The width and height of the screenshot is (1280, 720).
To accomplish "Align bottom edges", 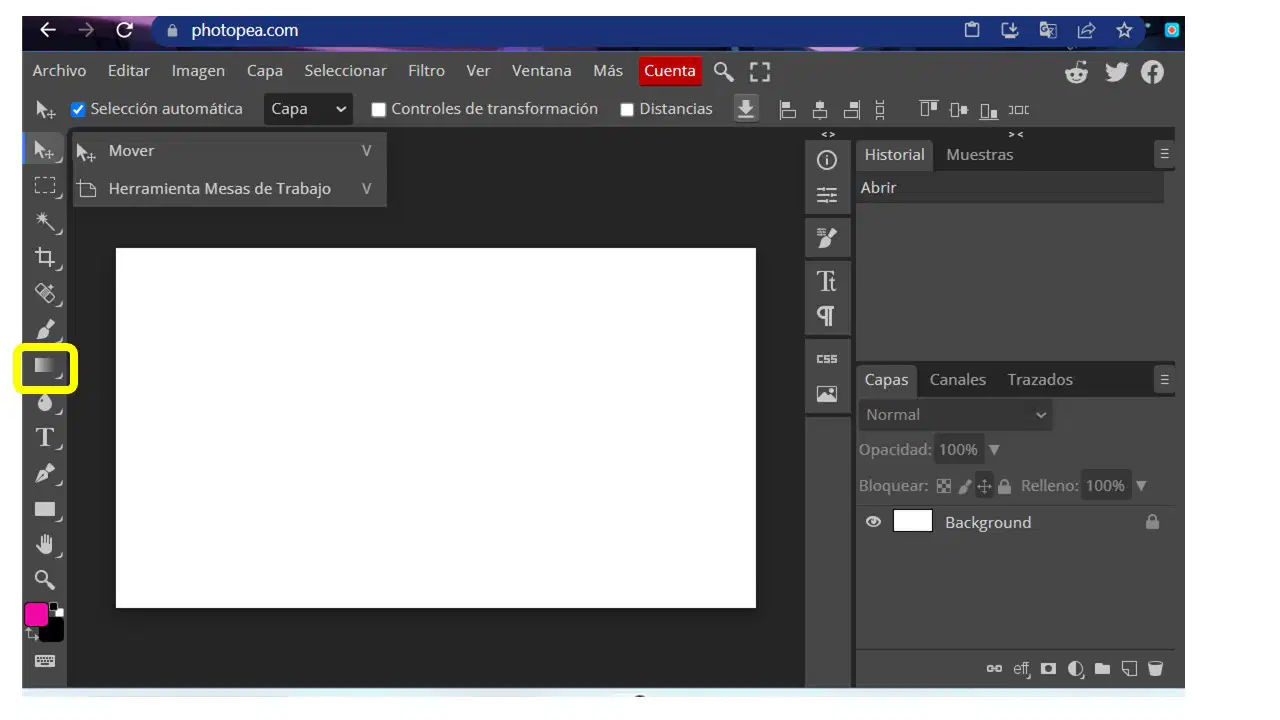I will 988,110.
